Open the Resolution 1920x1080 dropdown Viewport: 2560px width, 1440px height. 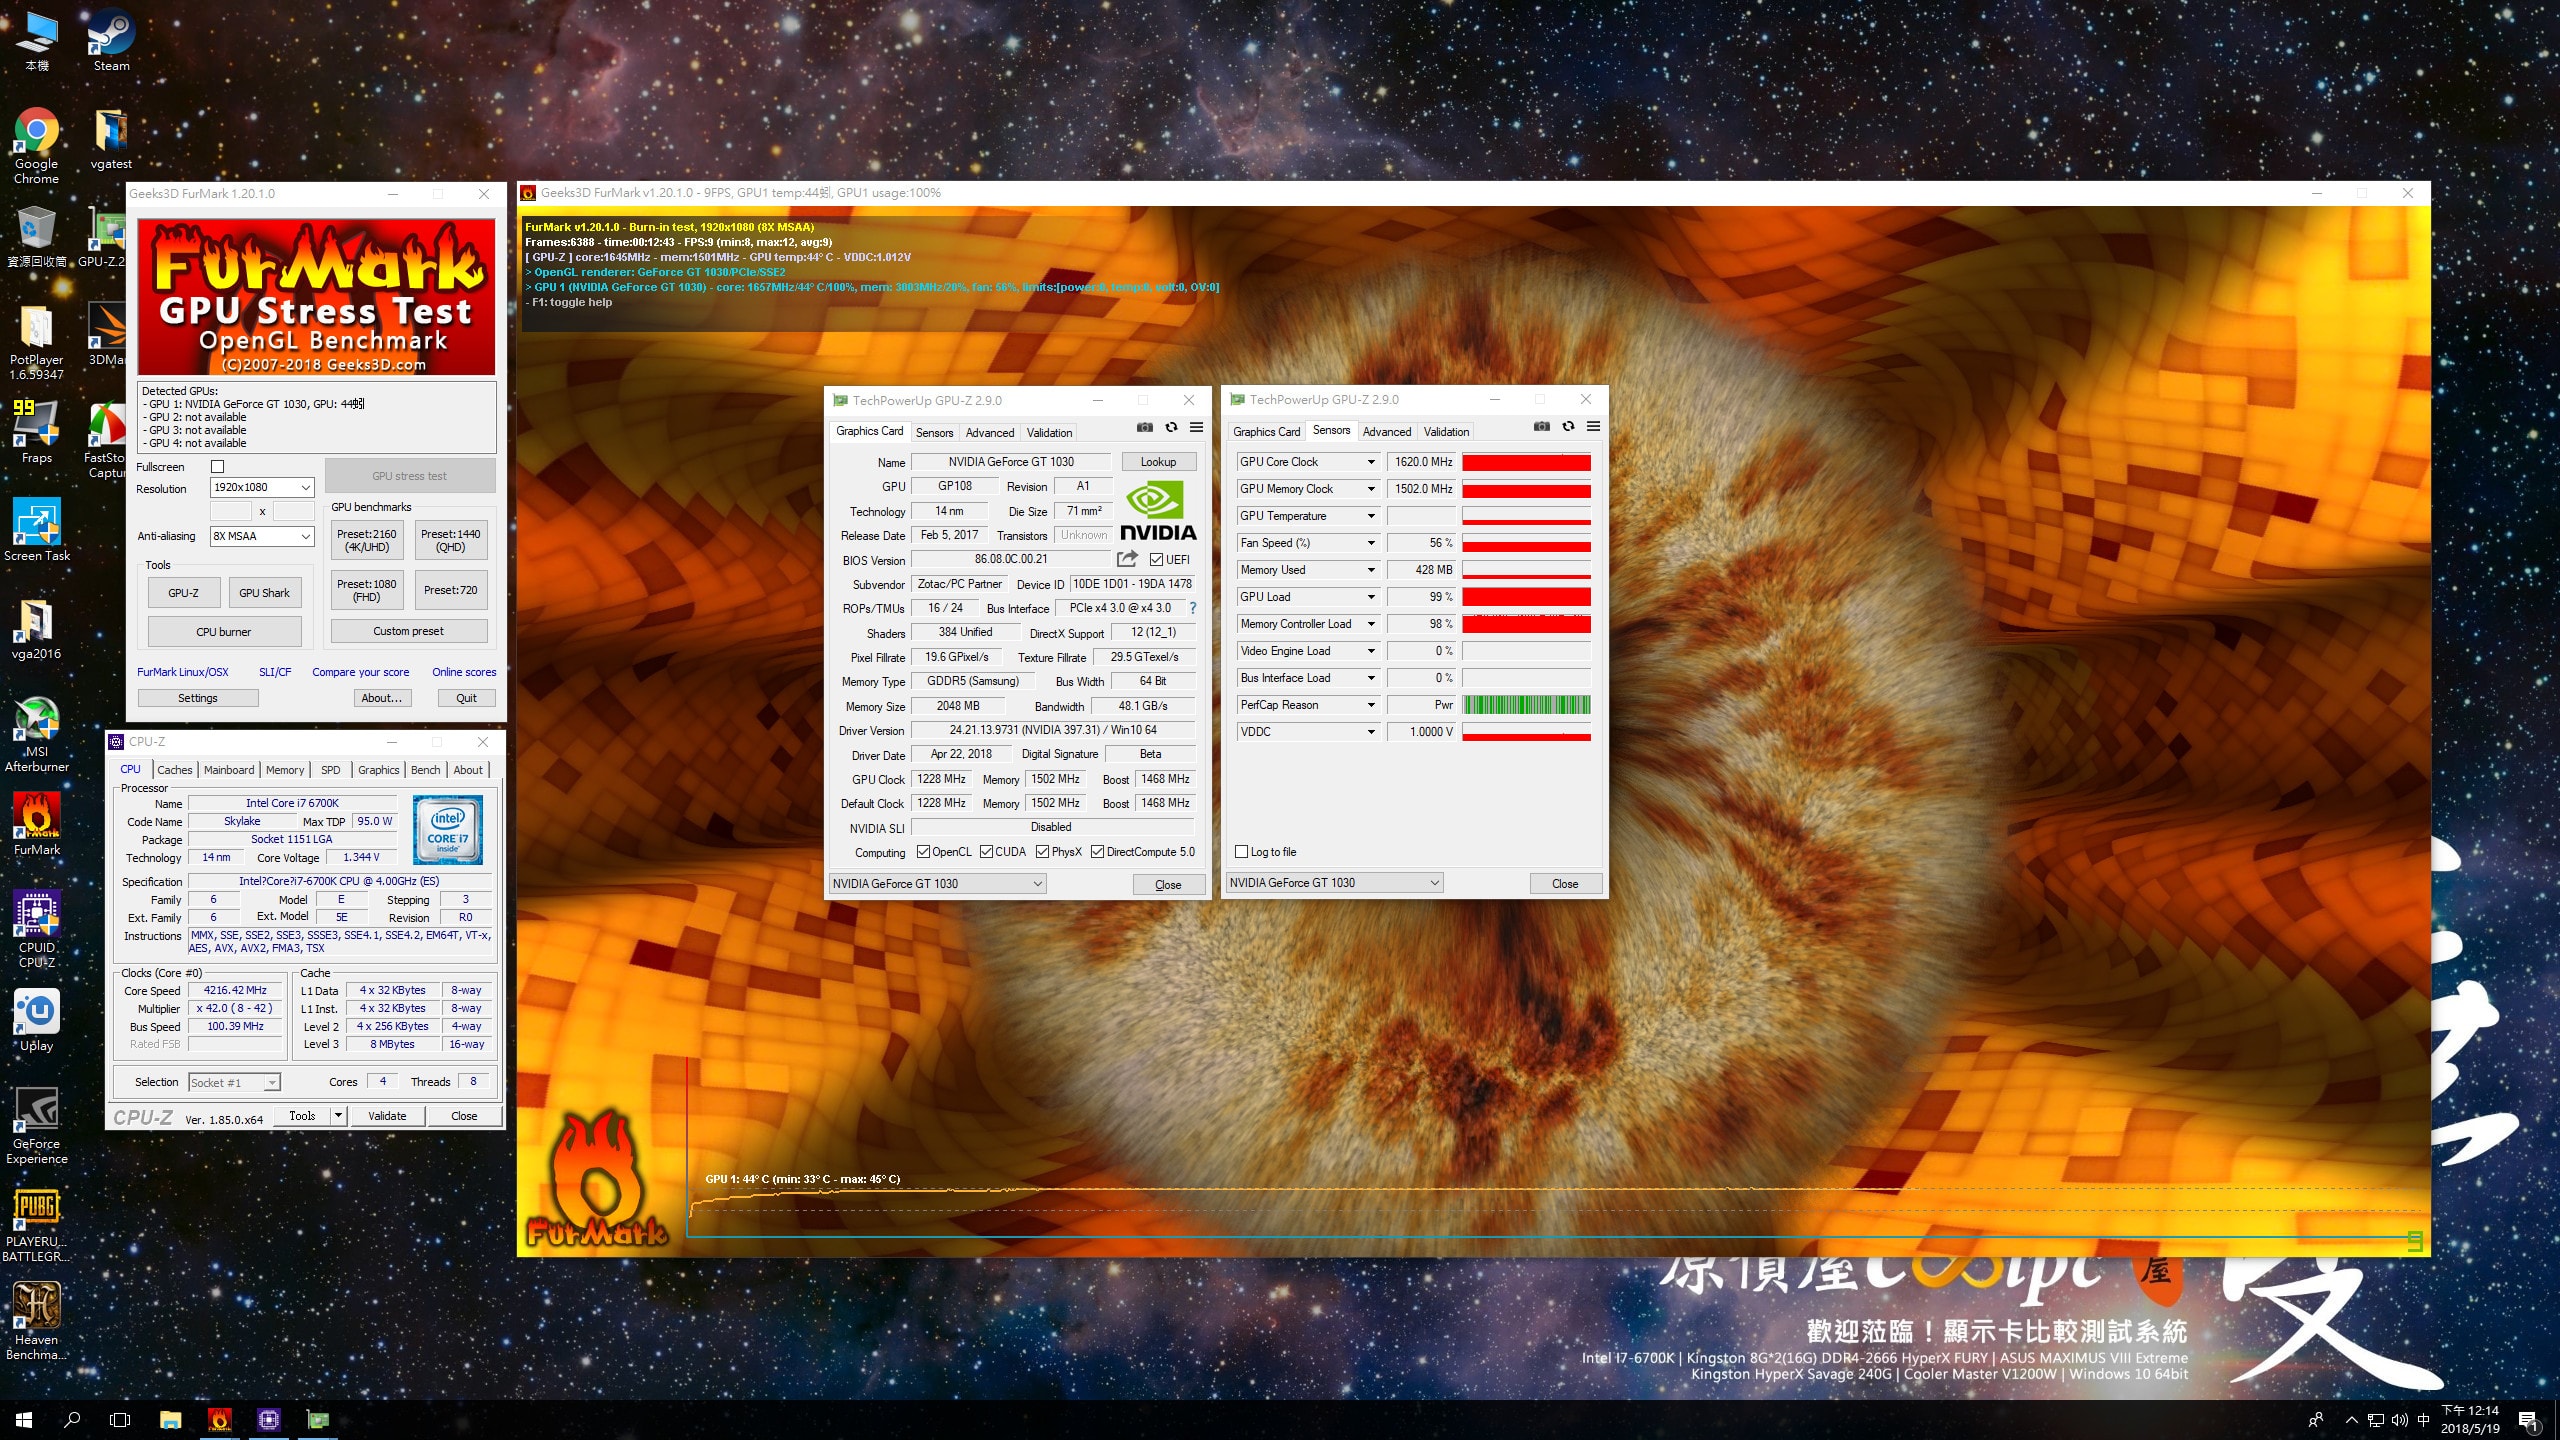click(262, 488)
